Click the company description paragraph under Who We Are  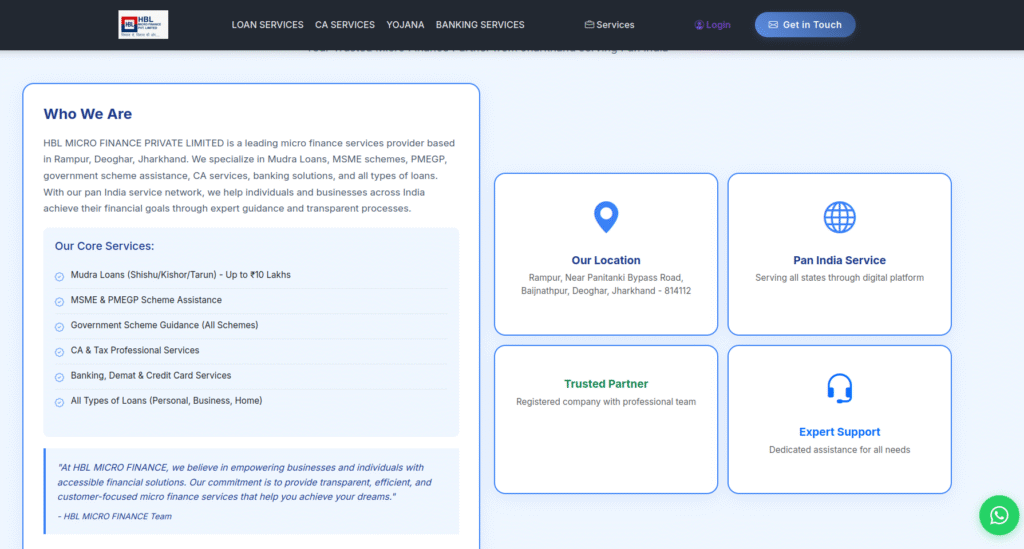click(249, 176)
